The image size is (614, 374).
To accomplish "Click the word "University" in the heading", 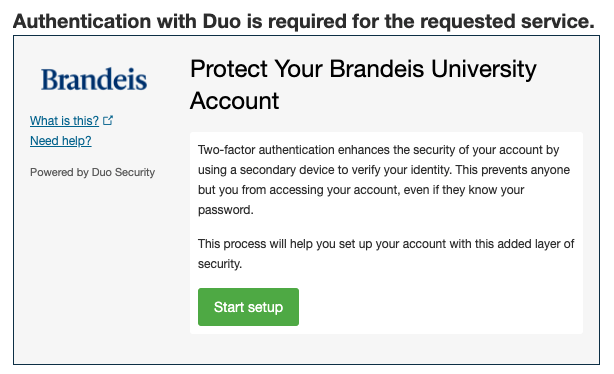I will point(484,69).
